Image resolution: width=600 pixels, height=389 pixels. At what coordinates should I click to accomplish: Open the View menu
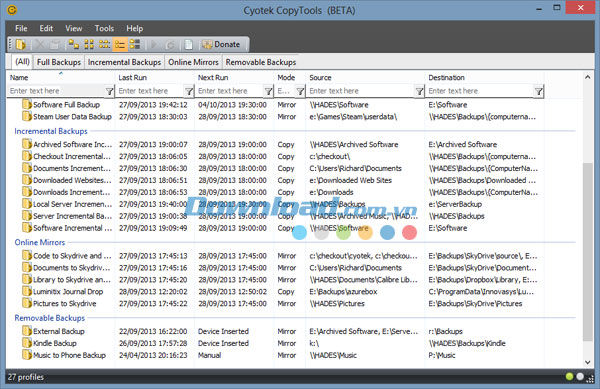tap(73, 28)
